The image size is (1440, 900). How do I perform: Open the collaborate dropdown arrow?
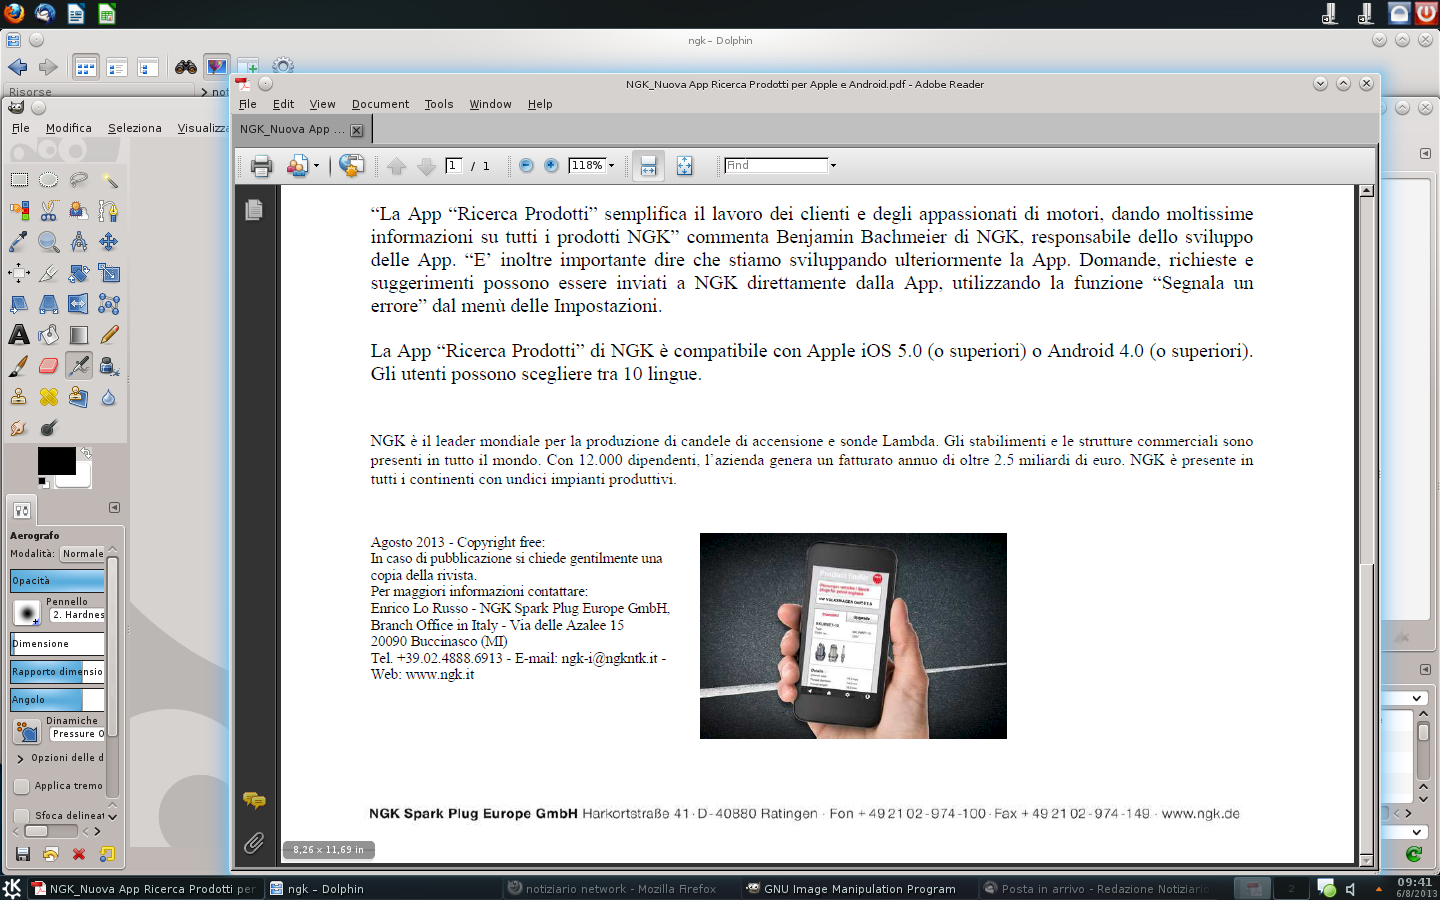click(x=316, y=166)
